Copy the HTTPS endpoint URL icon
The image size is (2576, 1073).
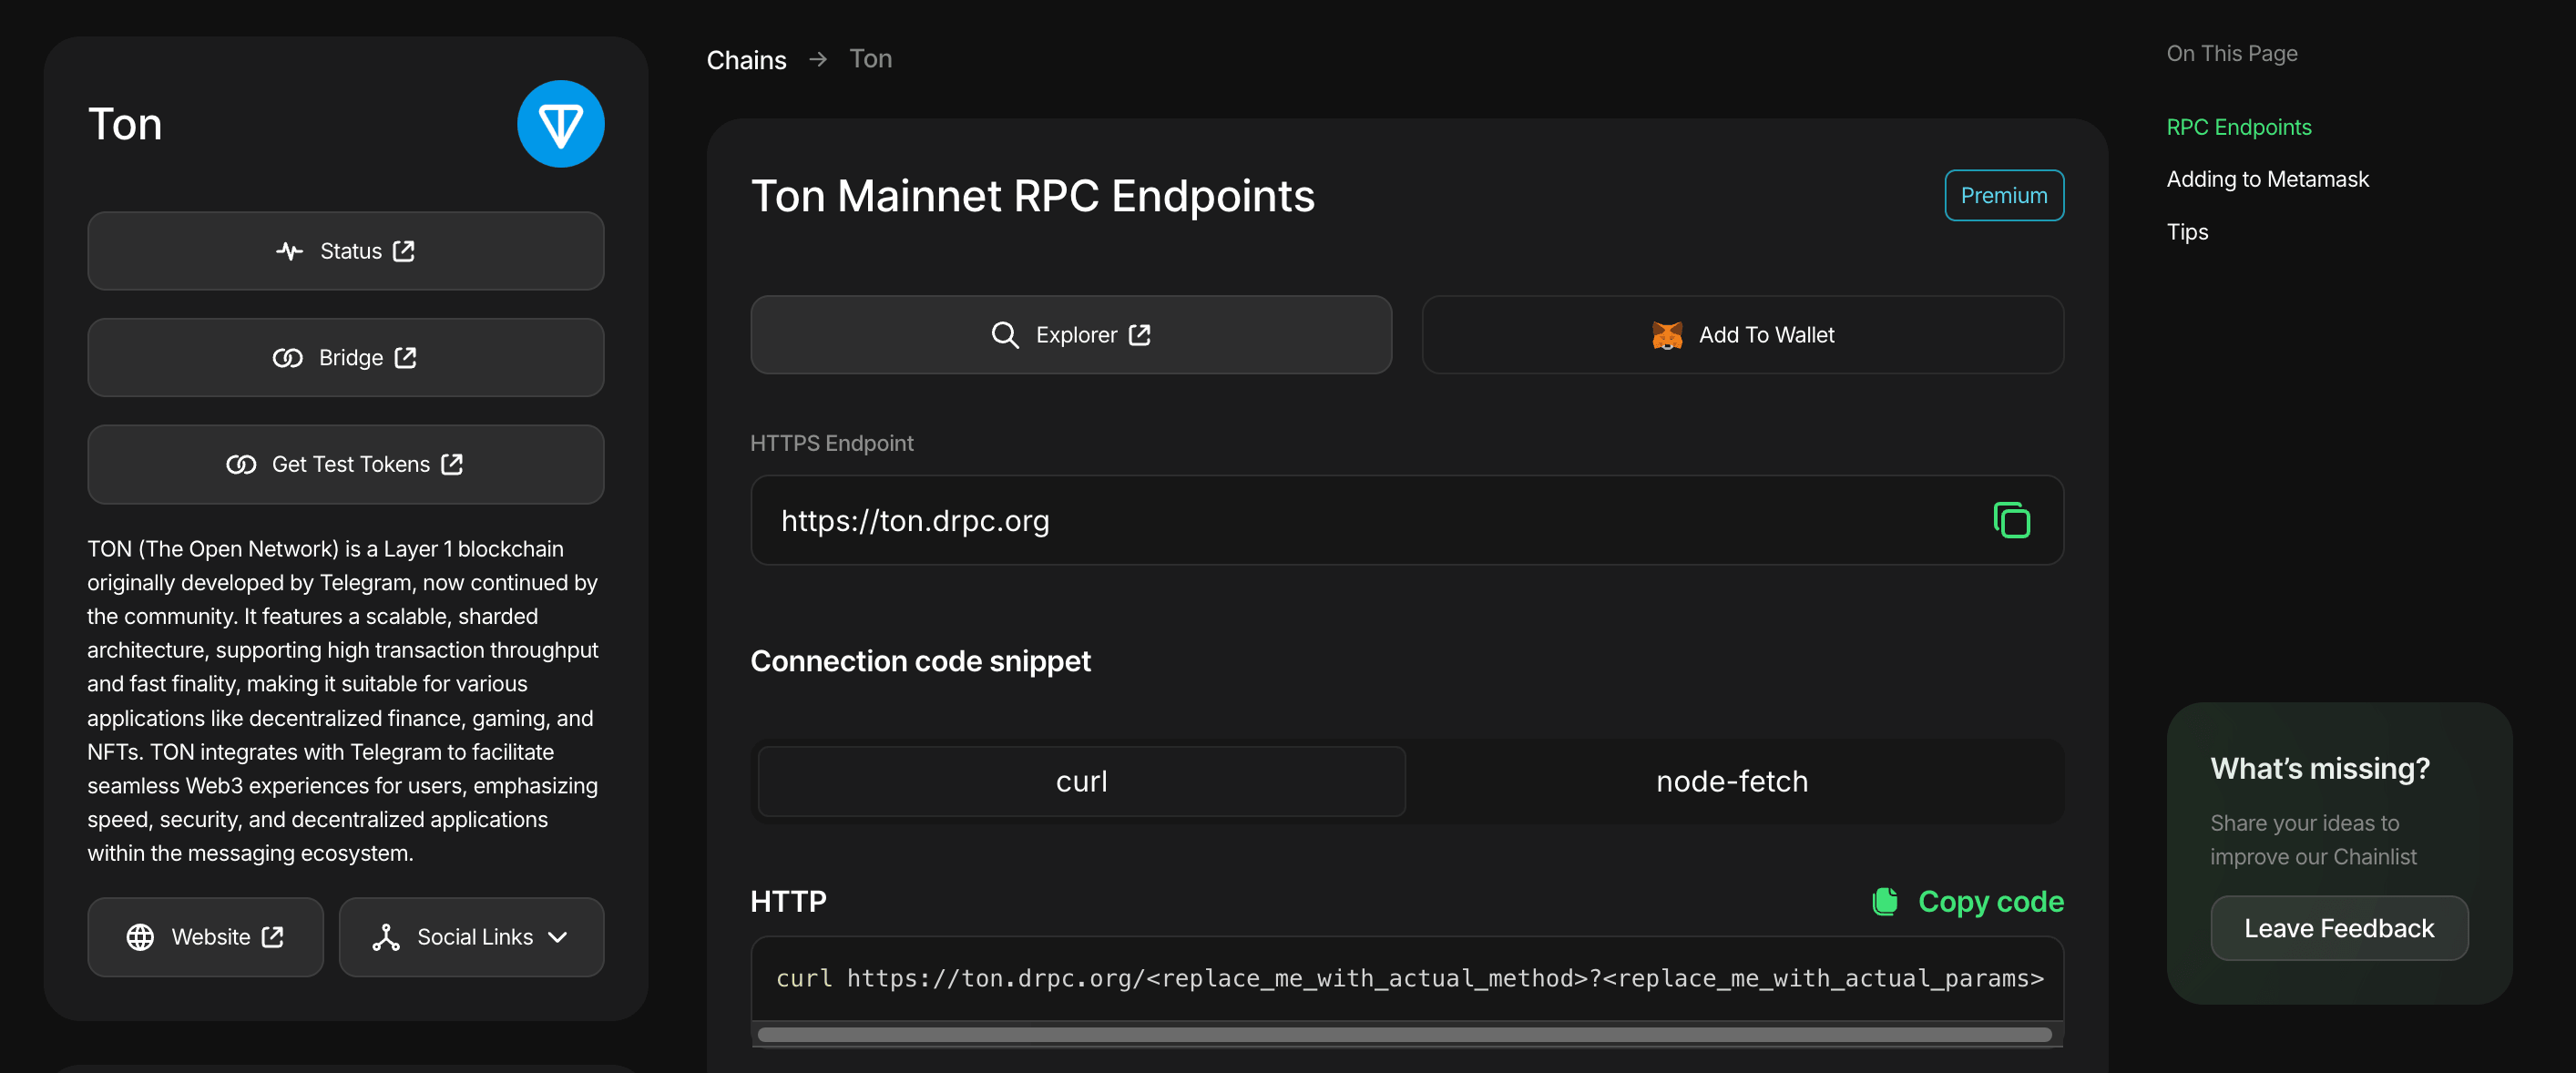(2011, 520)
